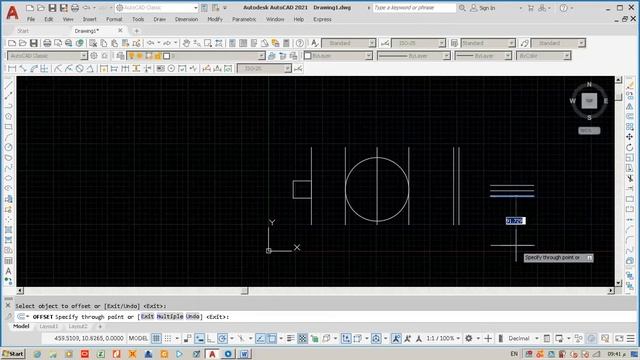Click the Multiple option in command line

[170, 316]
